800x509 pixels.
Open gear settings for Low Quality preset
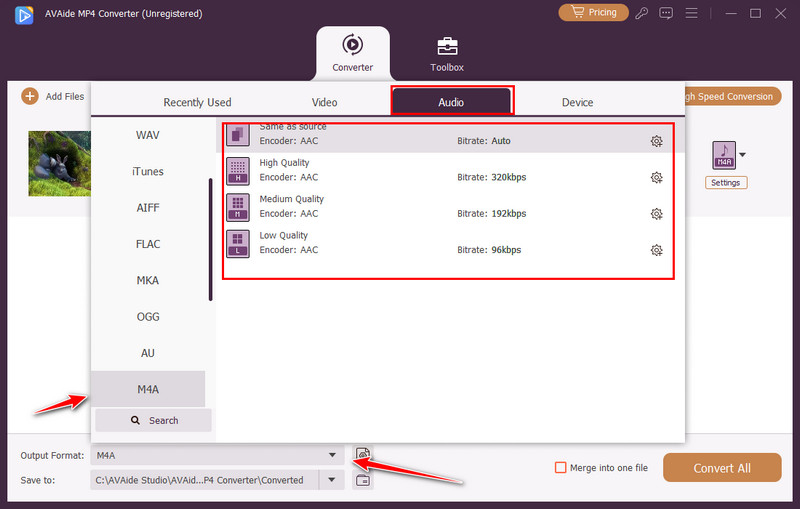click(656, 250)
